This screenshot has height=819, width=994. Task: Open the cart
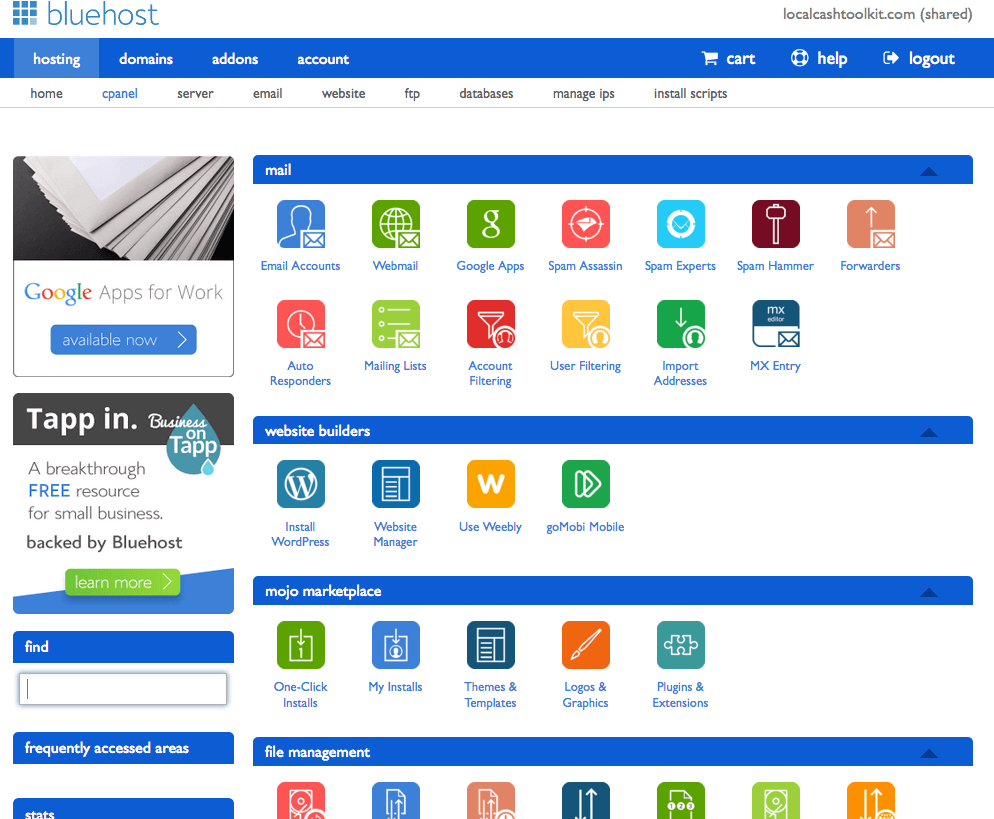click(x=728, y=59)
